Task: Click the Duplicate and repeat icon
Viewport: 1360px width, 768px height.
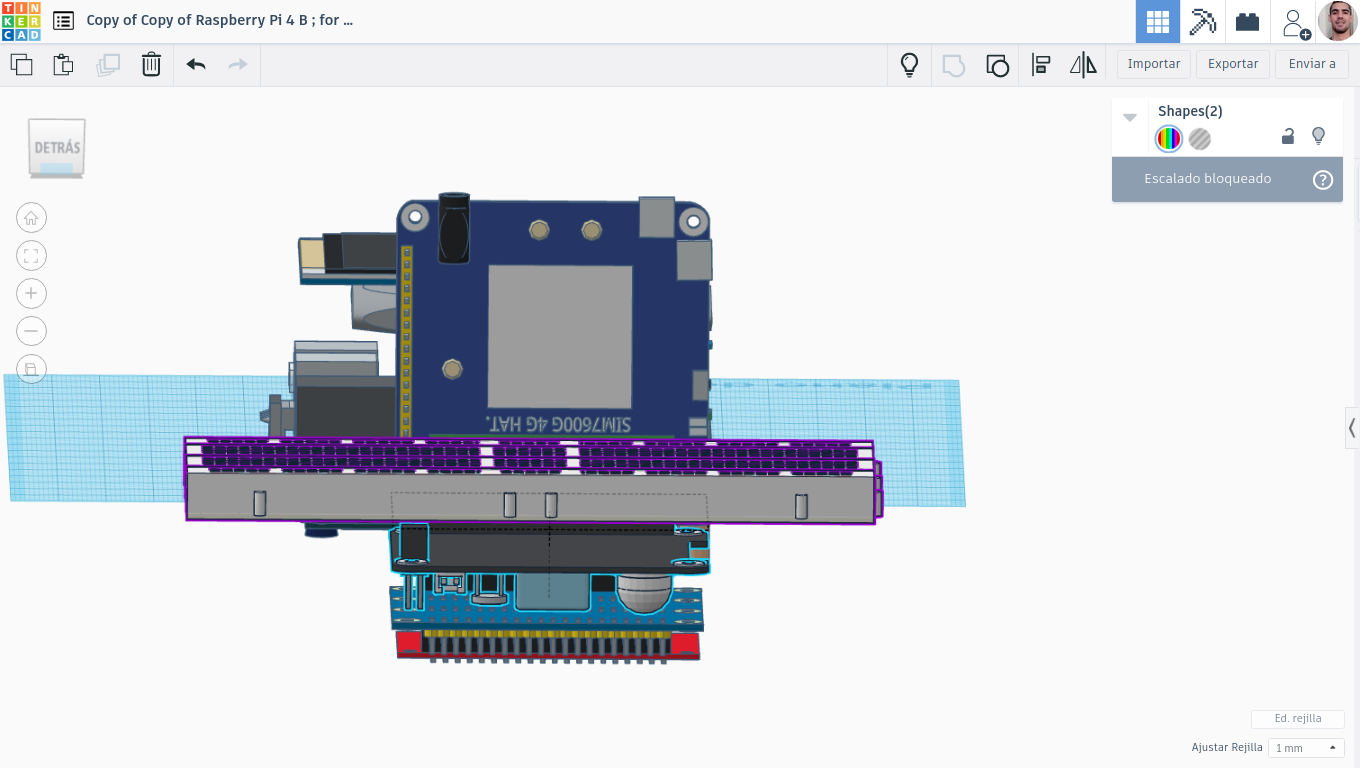Action: (x=108, y=65)
